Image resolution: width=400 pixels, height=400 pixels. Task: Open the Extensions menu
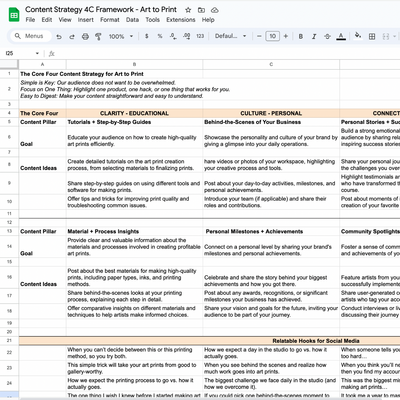point(181,20)
